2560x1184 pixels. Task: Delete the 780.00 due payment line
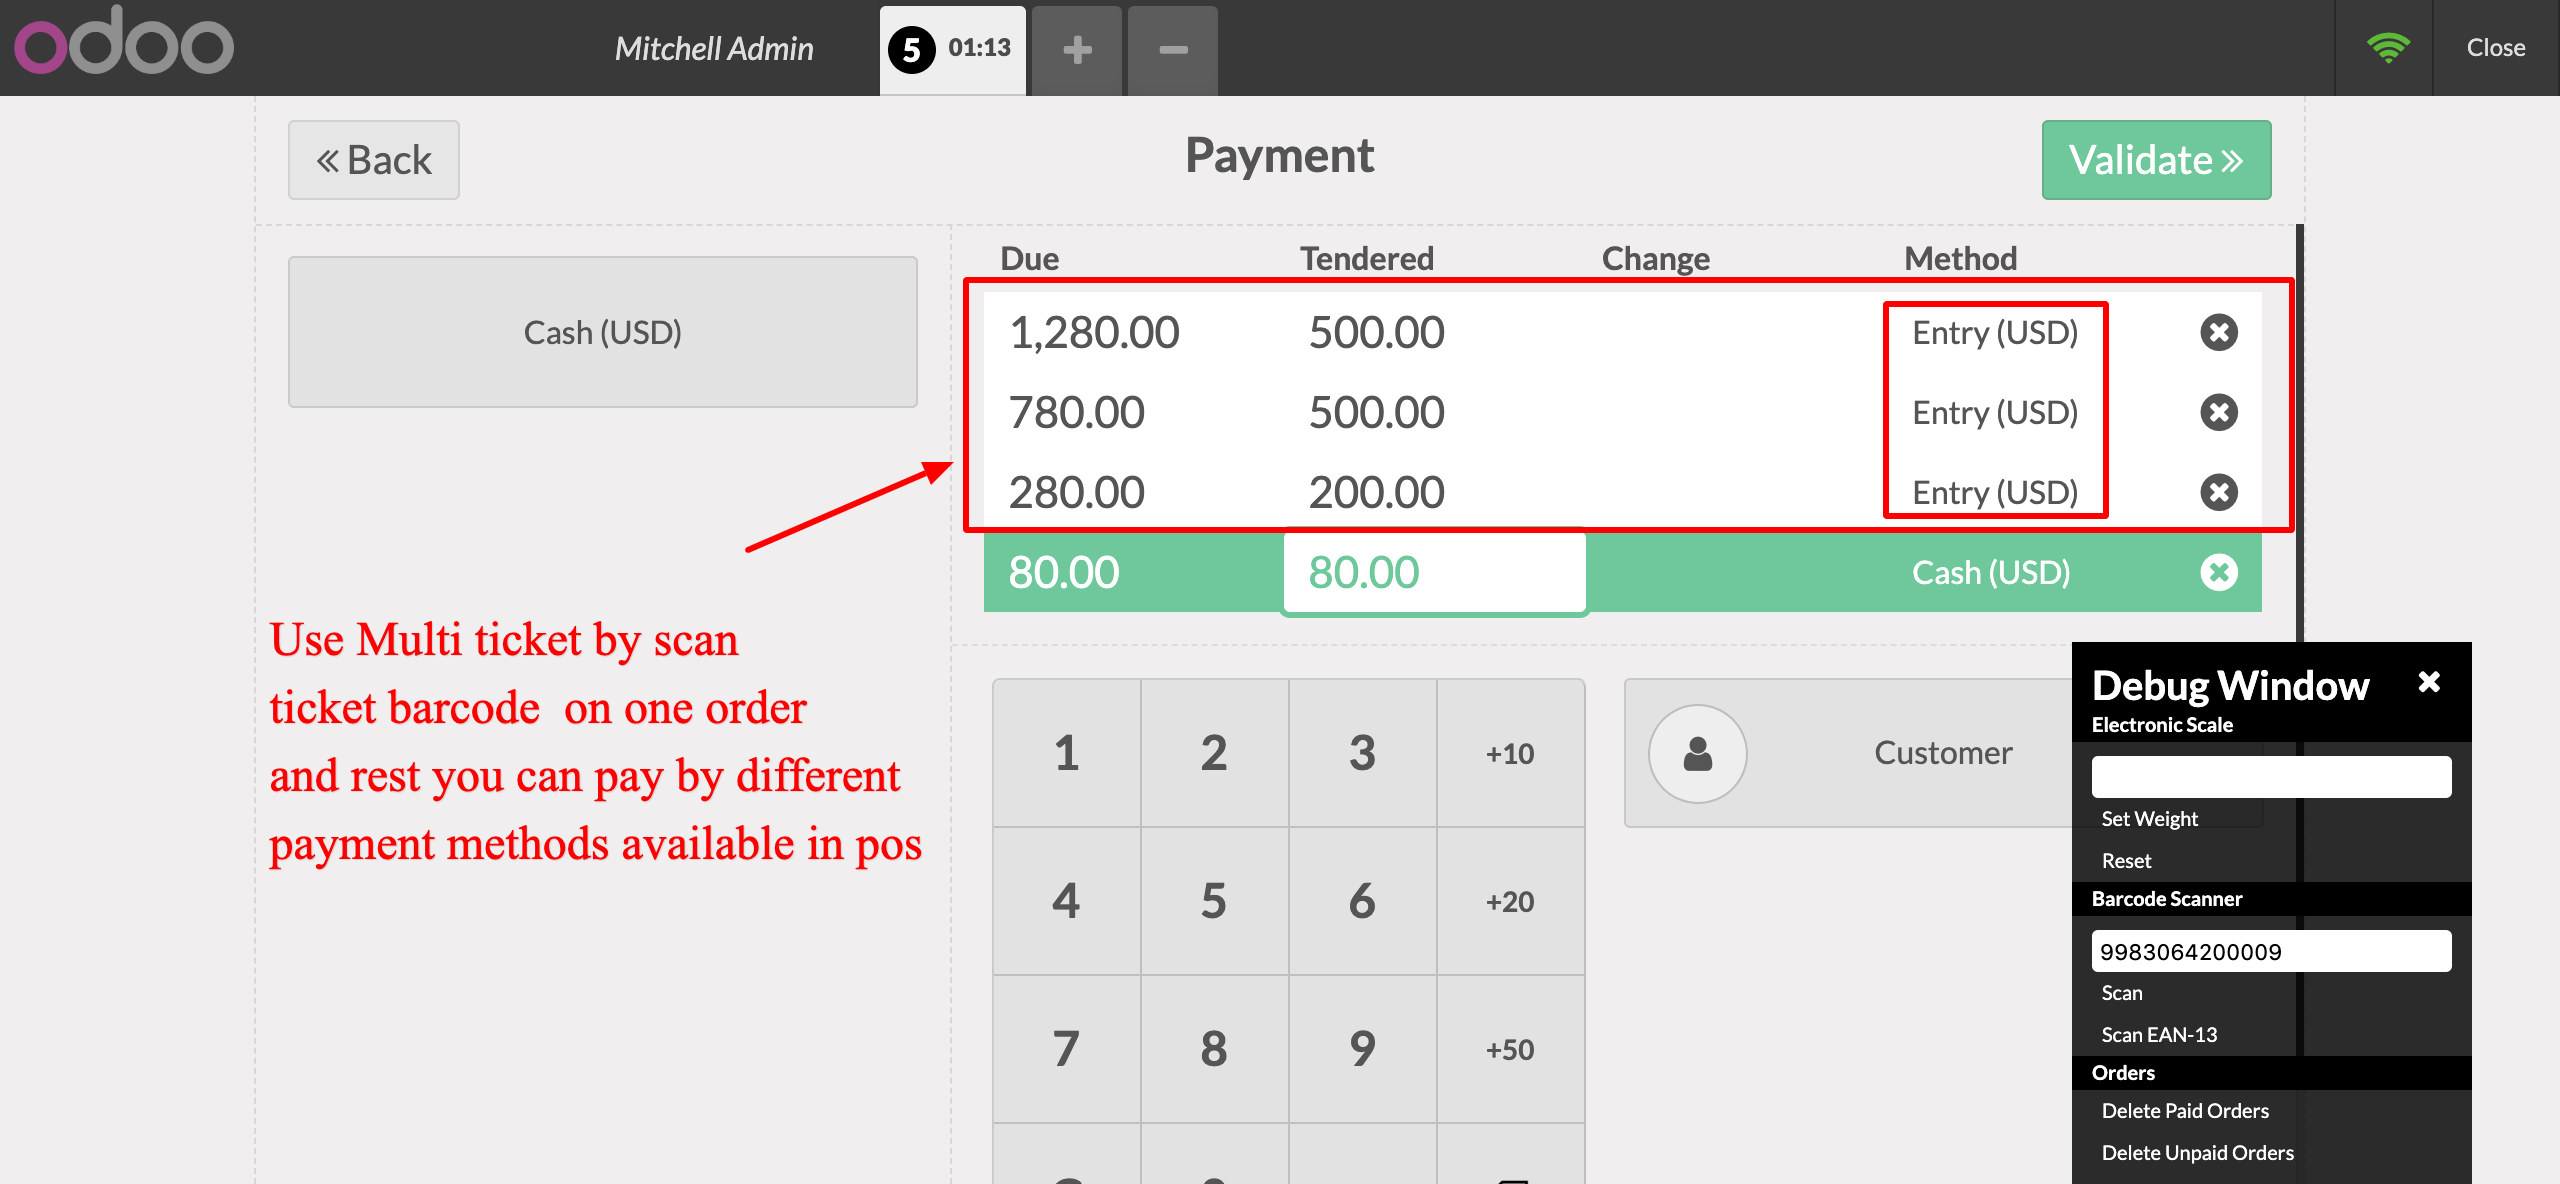click(x=2218, y=412)
